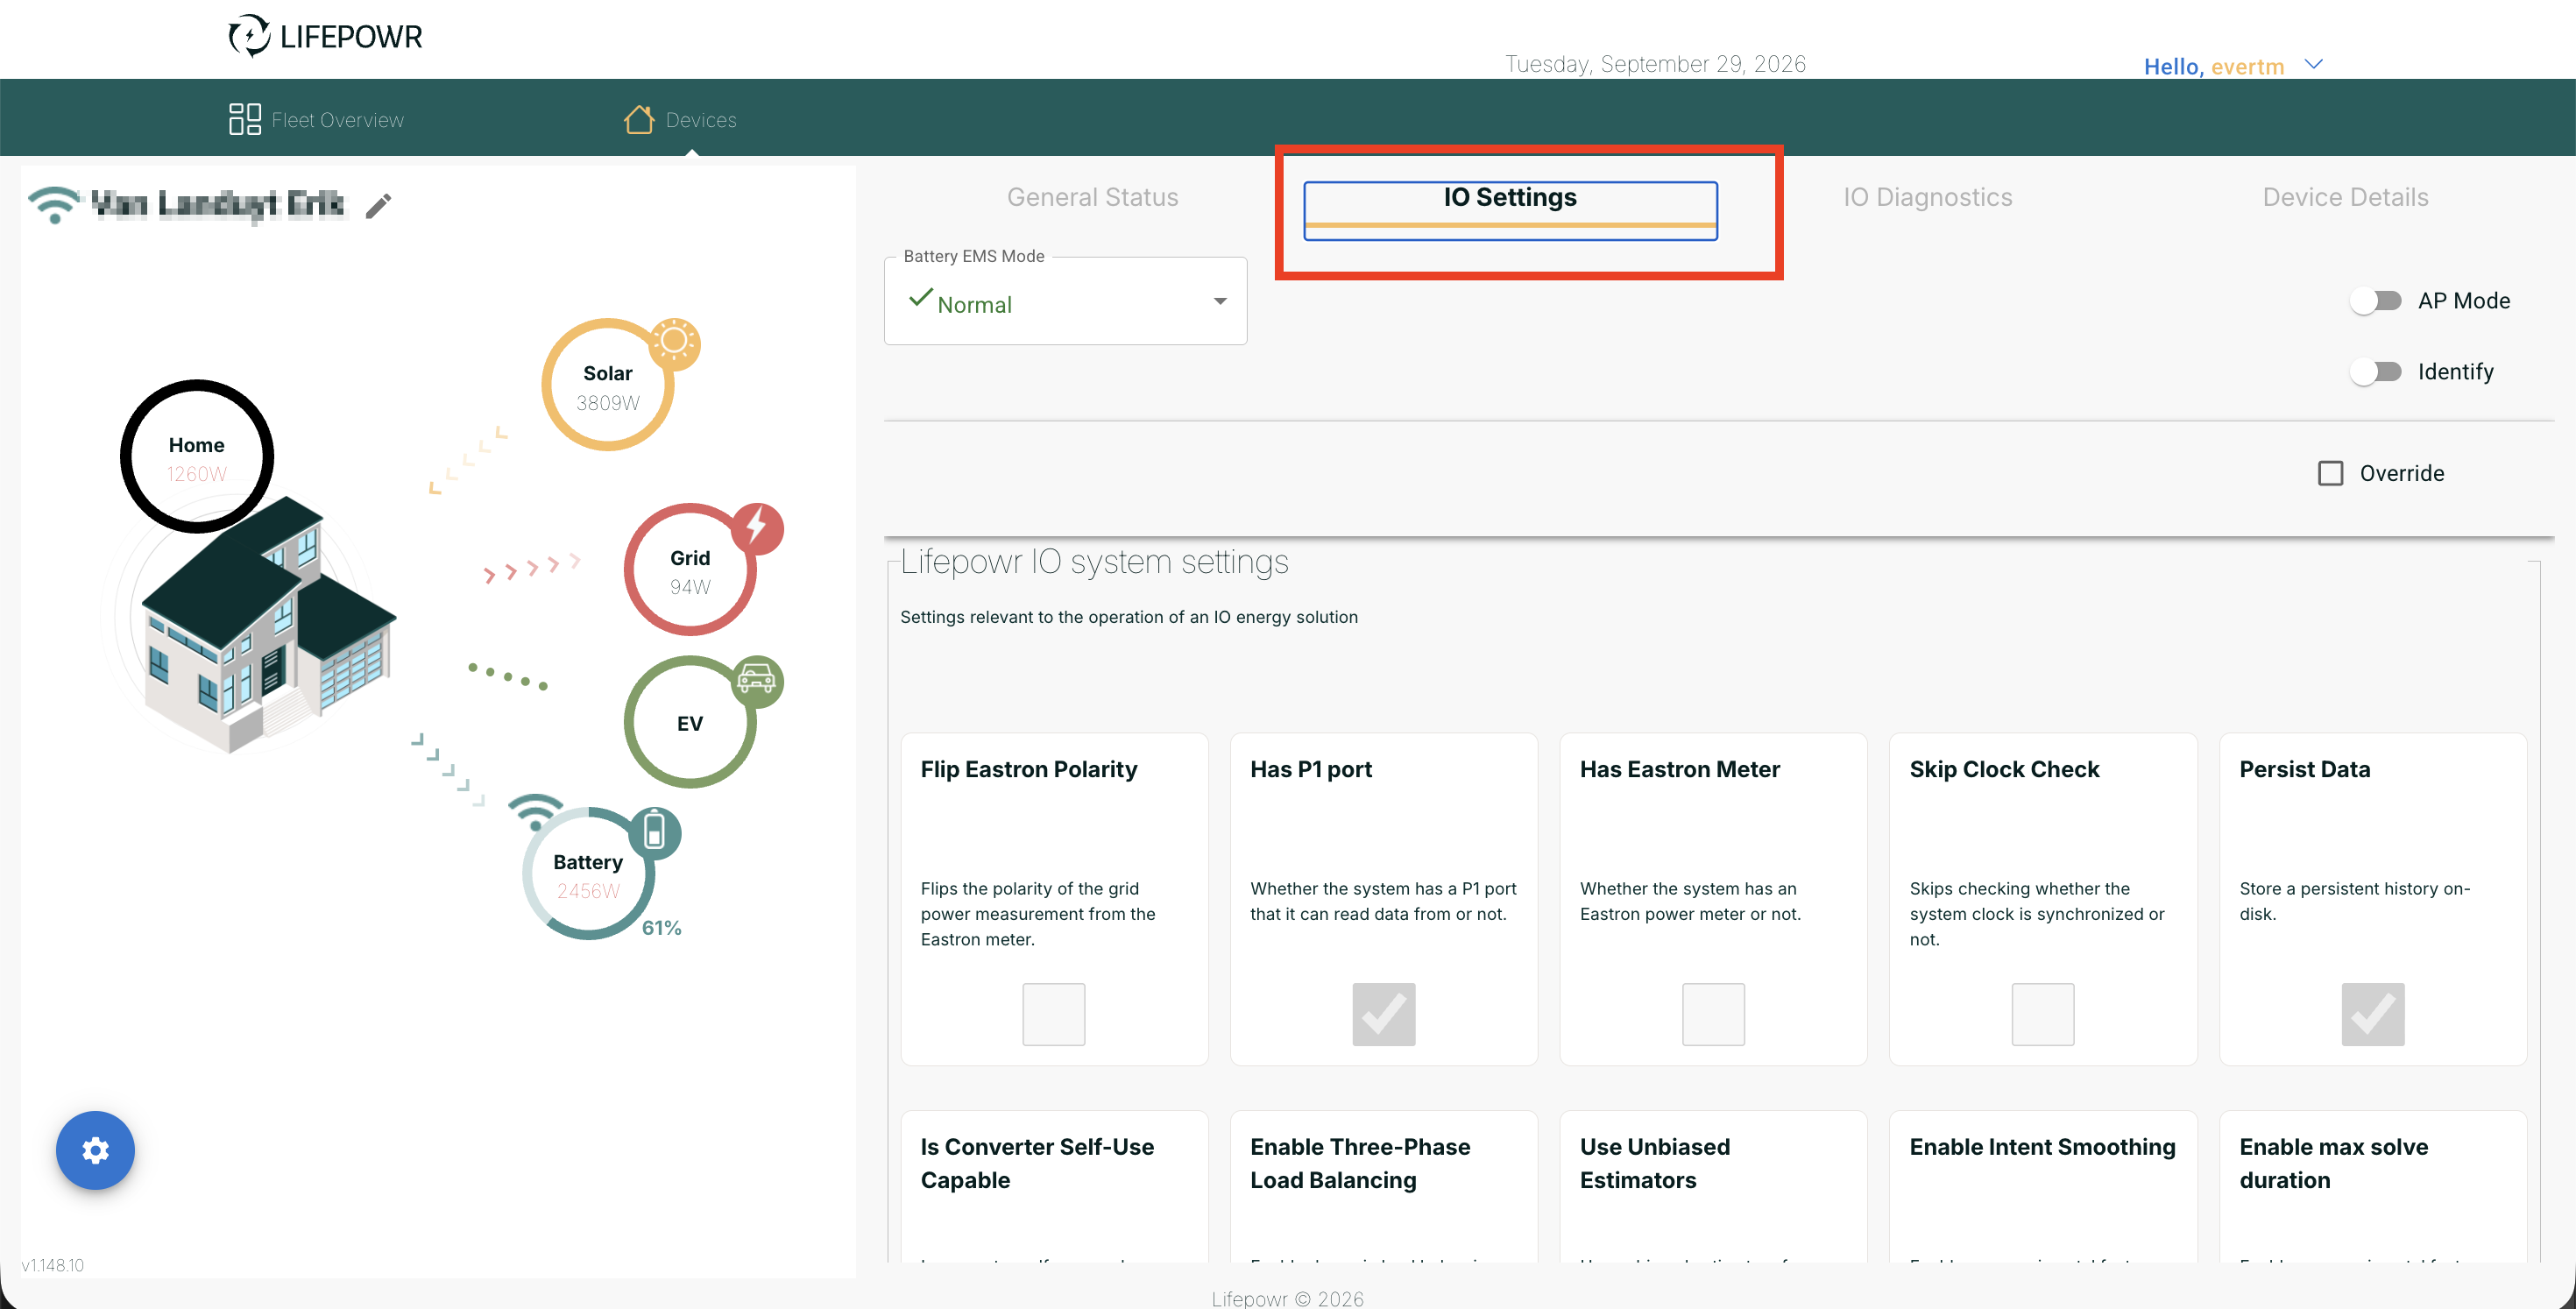This screenshot has height=1309, width=2576.
Task: Select the EV circle
Action: click(x=690, y=722)
